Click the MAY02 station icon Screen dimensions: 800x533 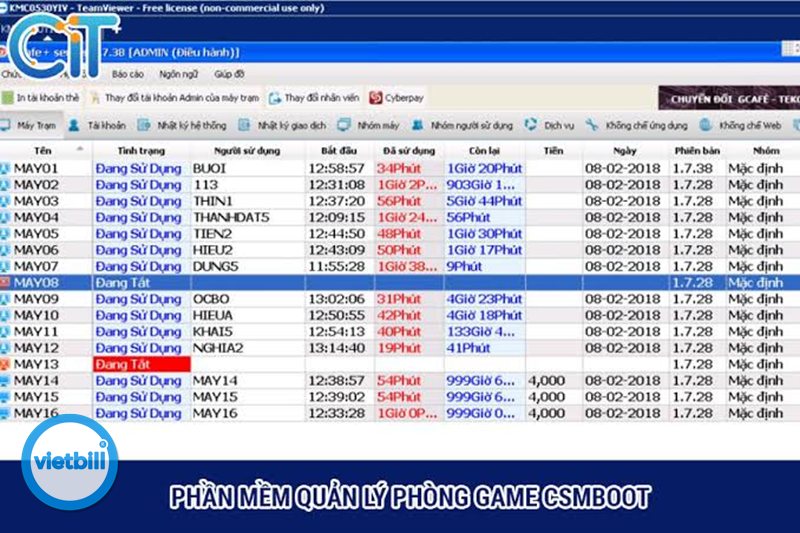coord(5,185)
